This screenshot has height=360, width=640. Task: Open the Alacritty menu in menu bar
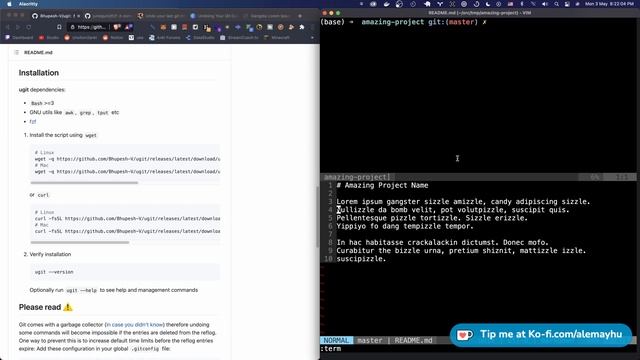click(29, 4)
